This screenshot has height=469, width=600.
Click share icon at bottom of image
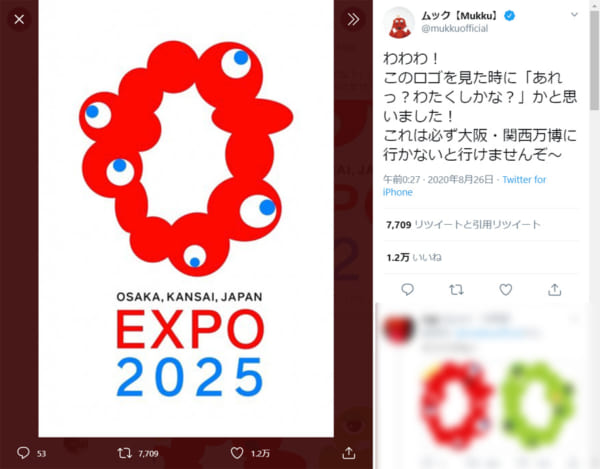click(x=349, y=453)
